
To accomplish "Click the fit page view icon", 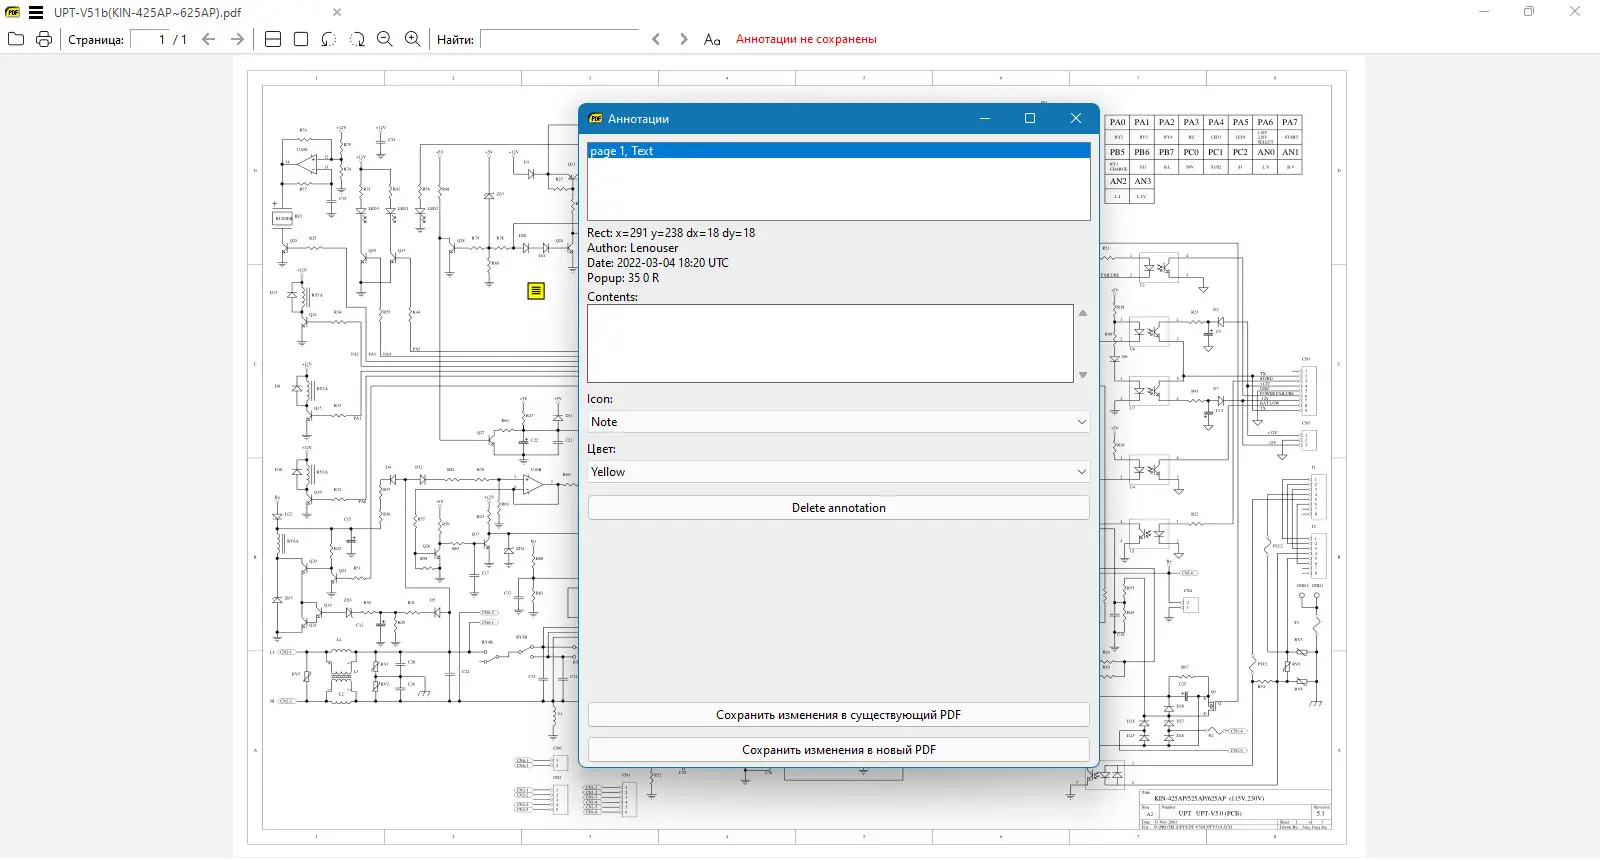I will point(301,39).
